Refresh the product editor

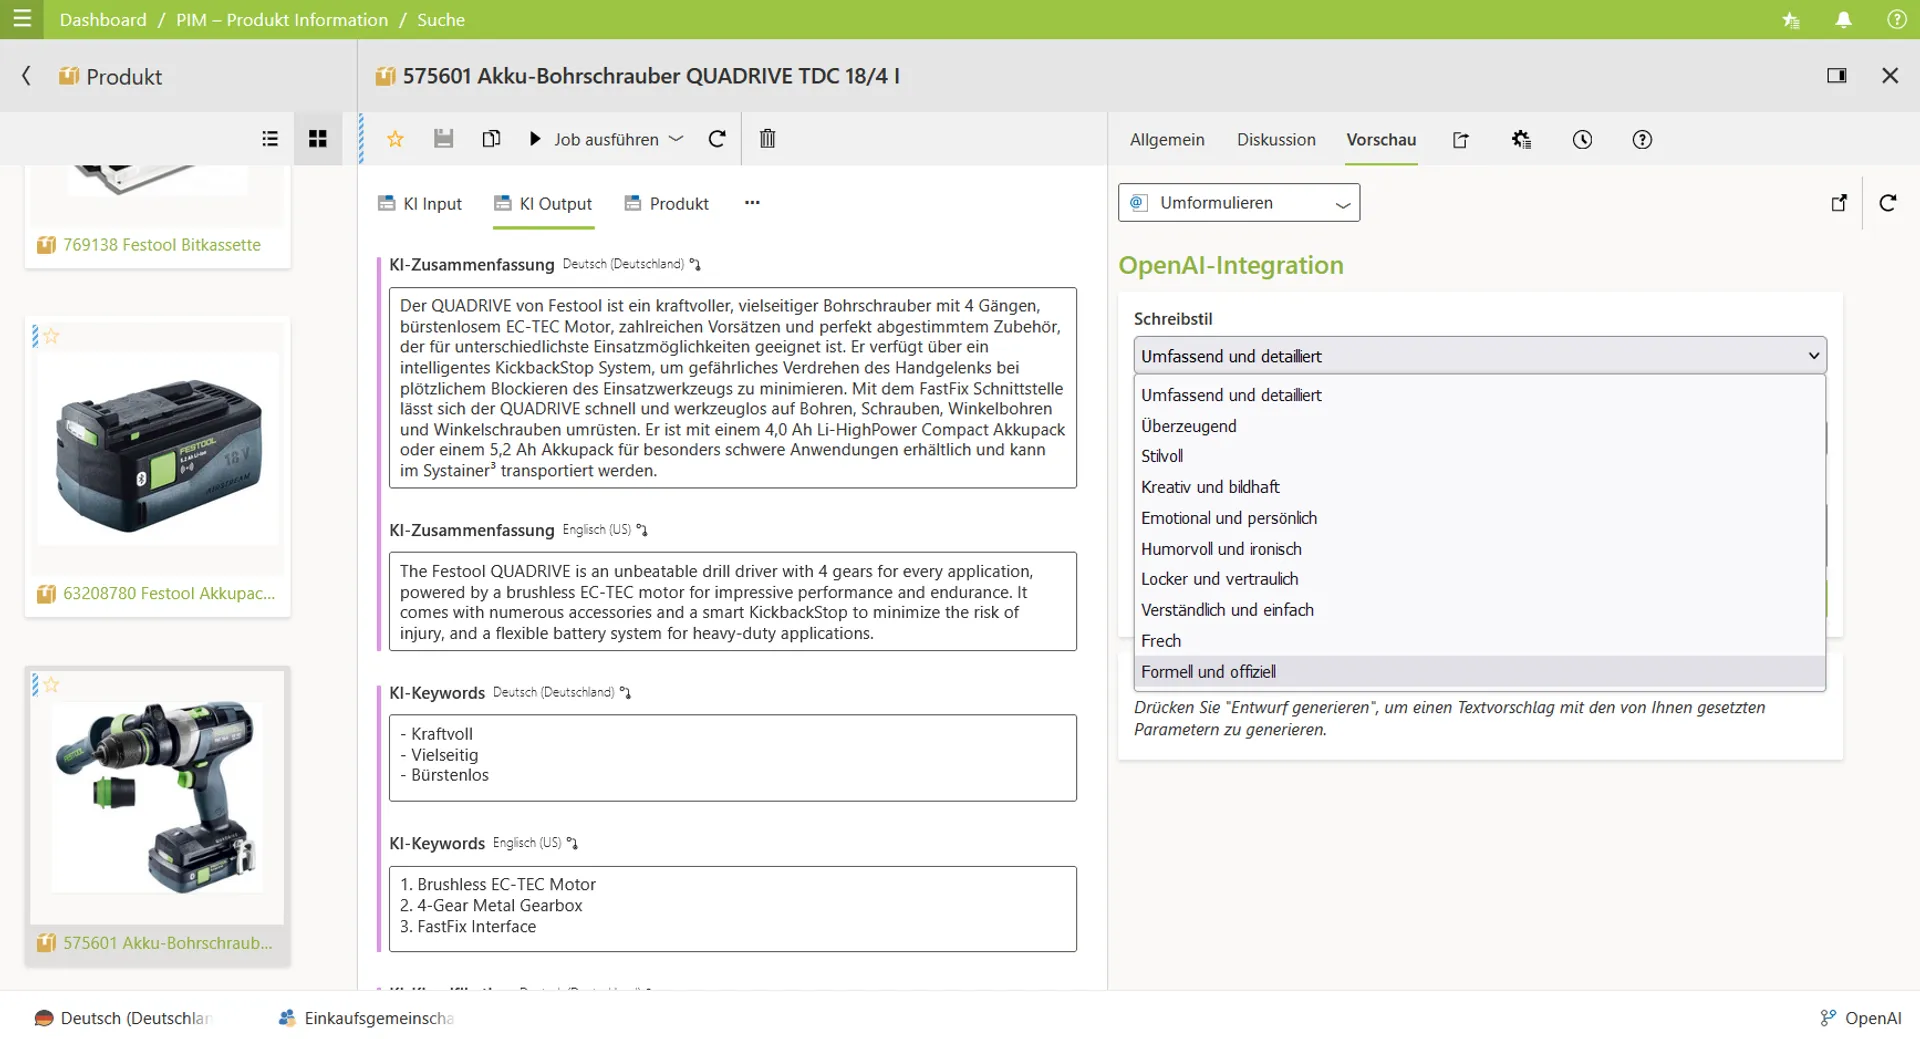click(717, 139)
